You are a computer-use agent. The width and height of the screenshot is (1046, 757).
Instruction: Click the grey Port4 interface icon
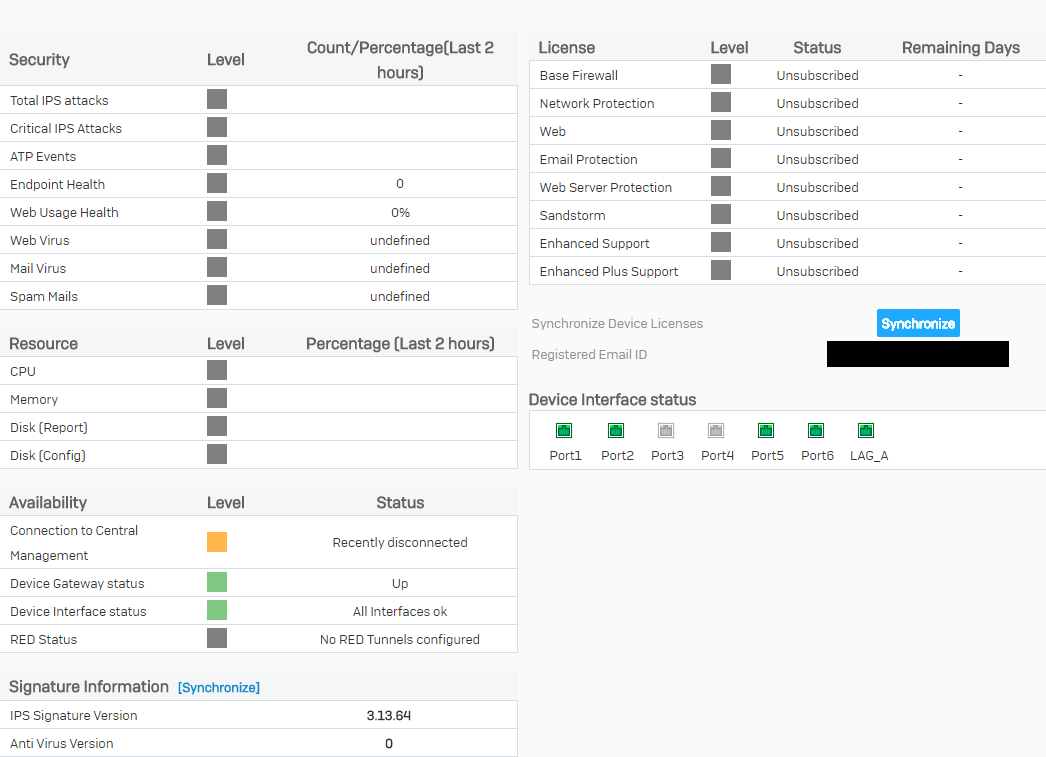(x=716, y=430)
